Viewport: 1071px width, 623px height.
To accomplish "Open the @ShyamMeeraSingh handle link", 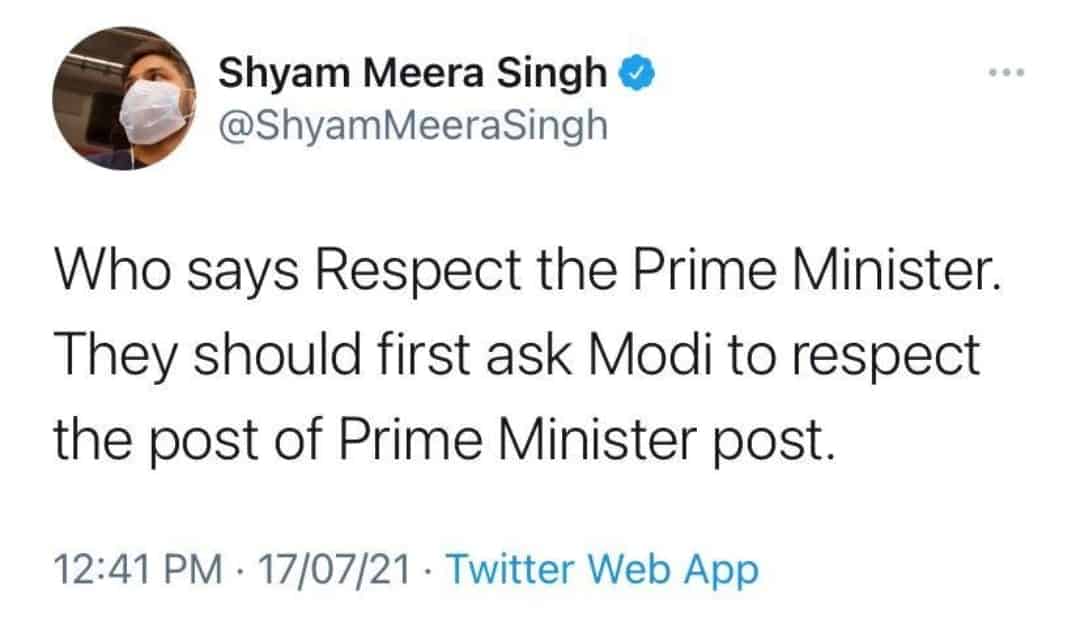I will click(413, 126).
